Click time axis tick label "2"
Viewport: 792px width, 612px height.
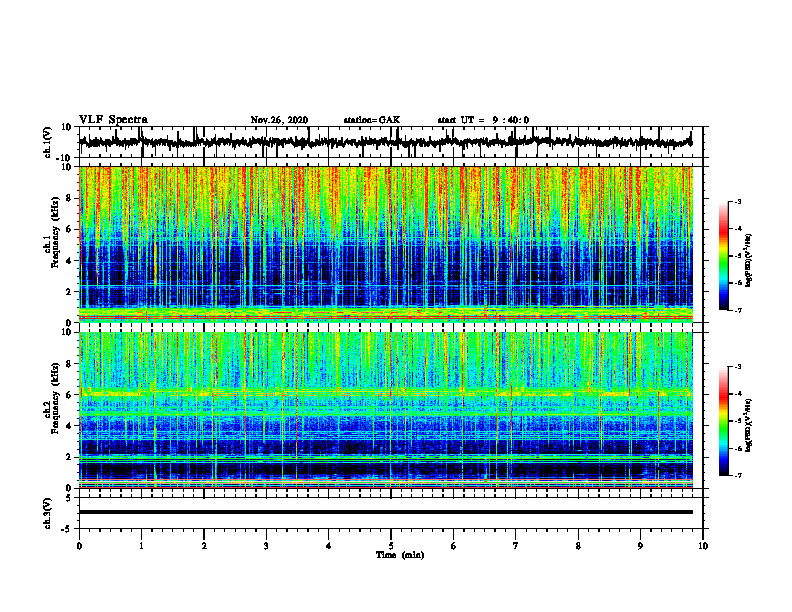coord(204,546)
